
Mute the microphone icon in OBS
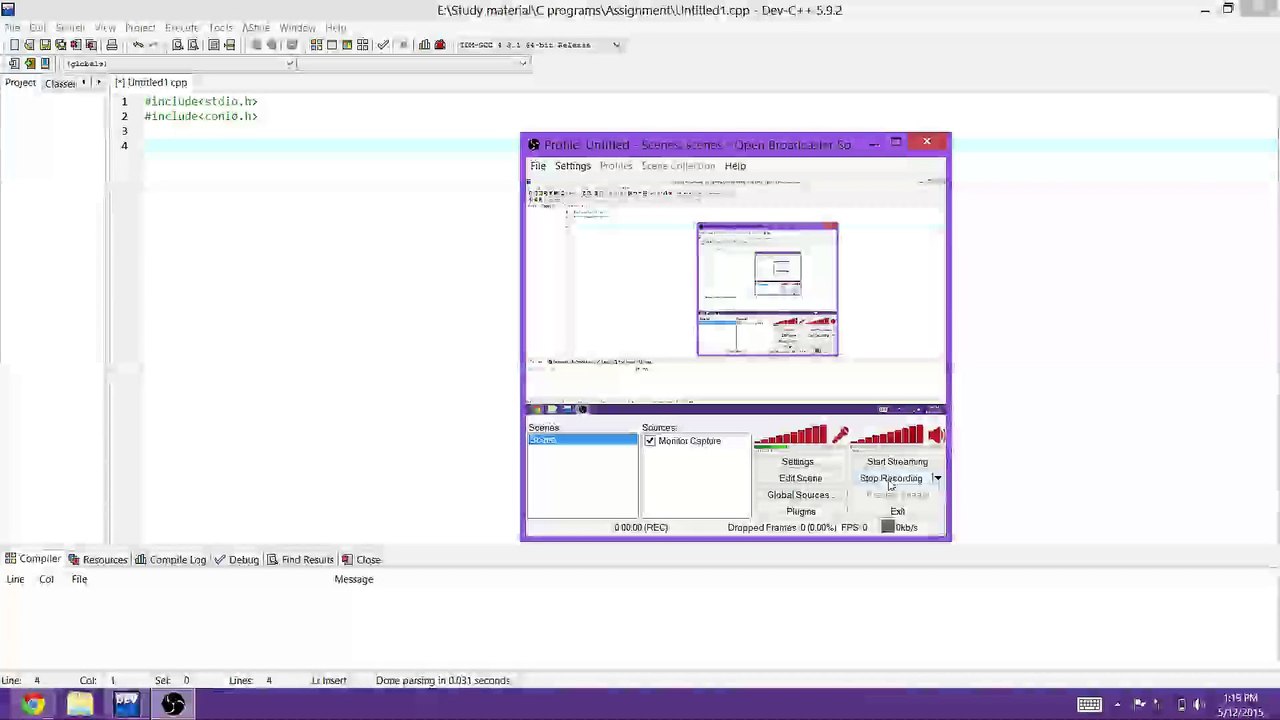839,435
